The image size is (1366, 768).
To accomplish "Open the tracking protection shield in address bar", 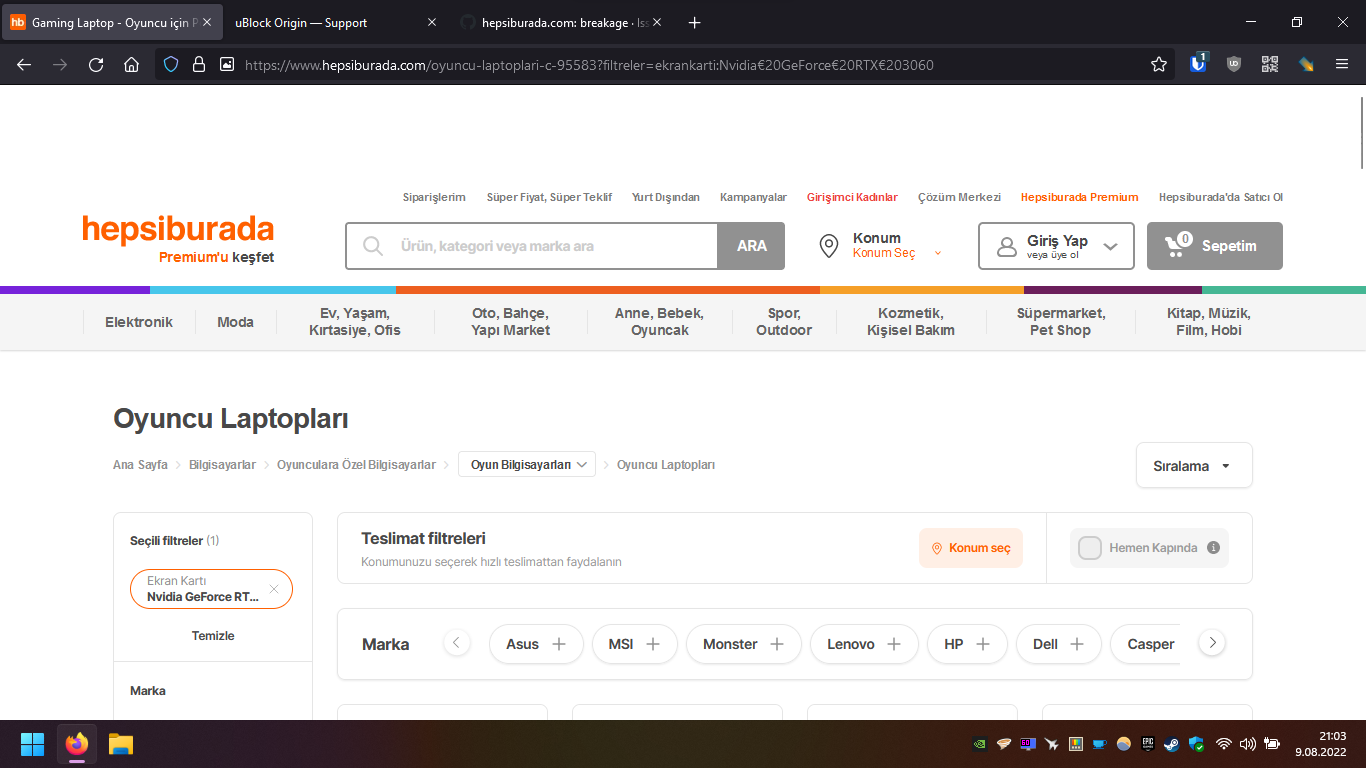I will tap(170, 64).
